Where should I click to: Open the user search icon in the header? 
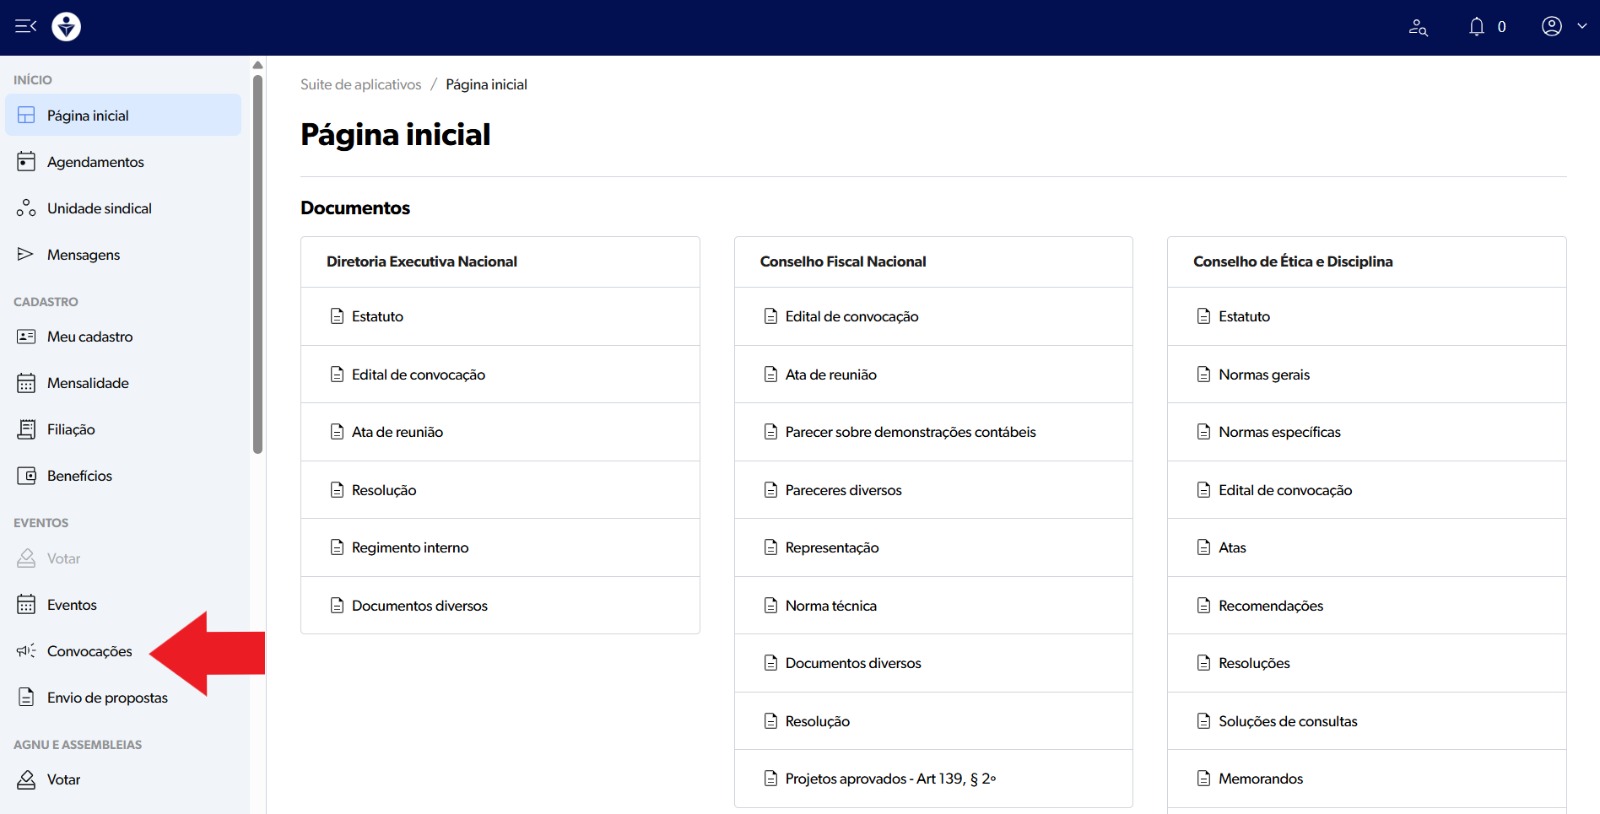tap(1418, 27)
